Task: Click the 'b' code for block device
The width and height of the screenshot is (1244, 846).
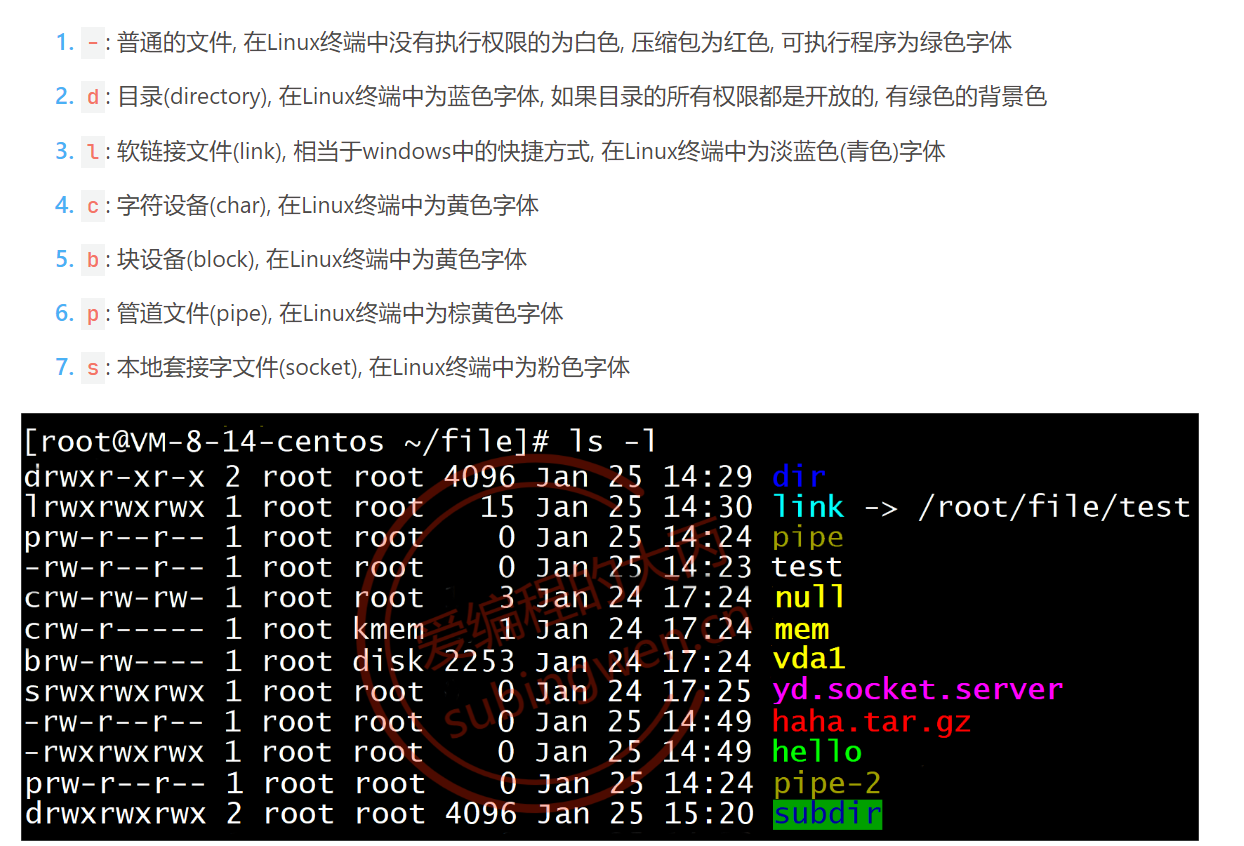Action: (93, 259)
